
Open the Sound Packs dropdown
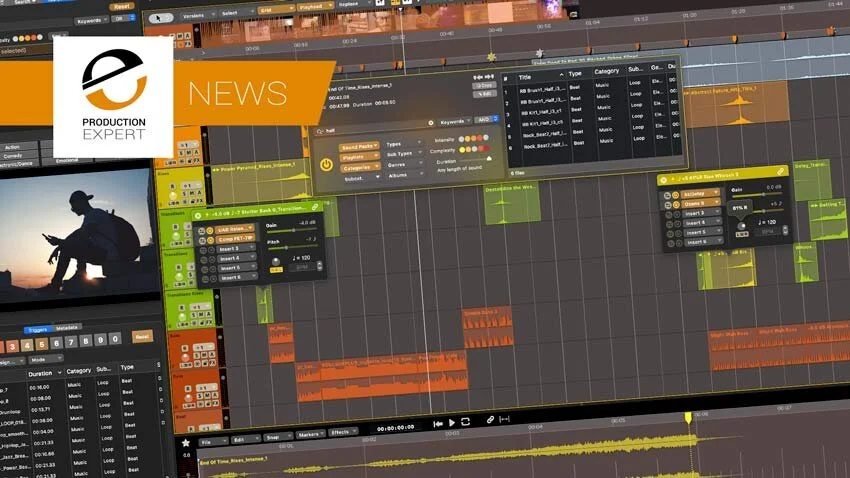coord(359,147)
